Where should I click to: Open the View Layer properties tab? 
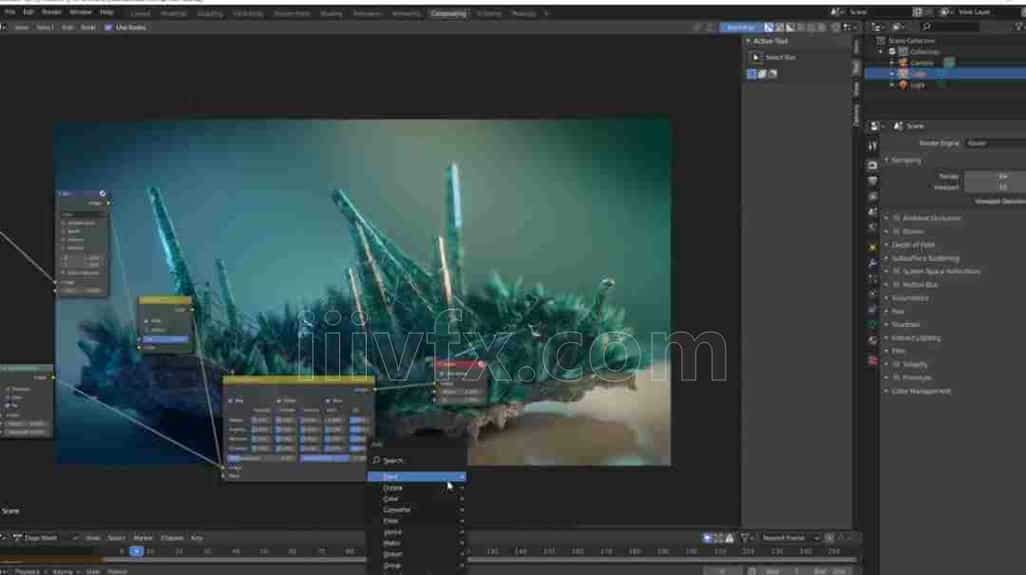[872, 196]
